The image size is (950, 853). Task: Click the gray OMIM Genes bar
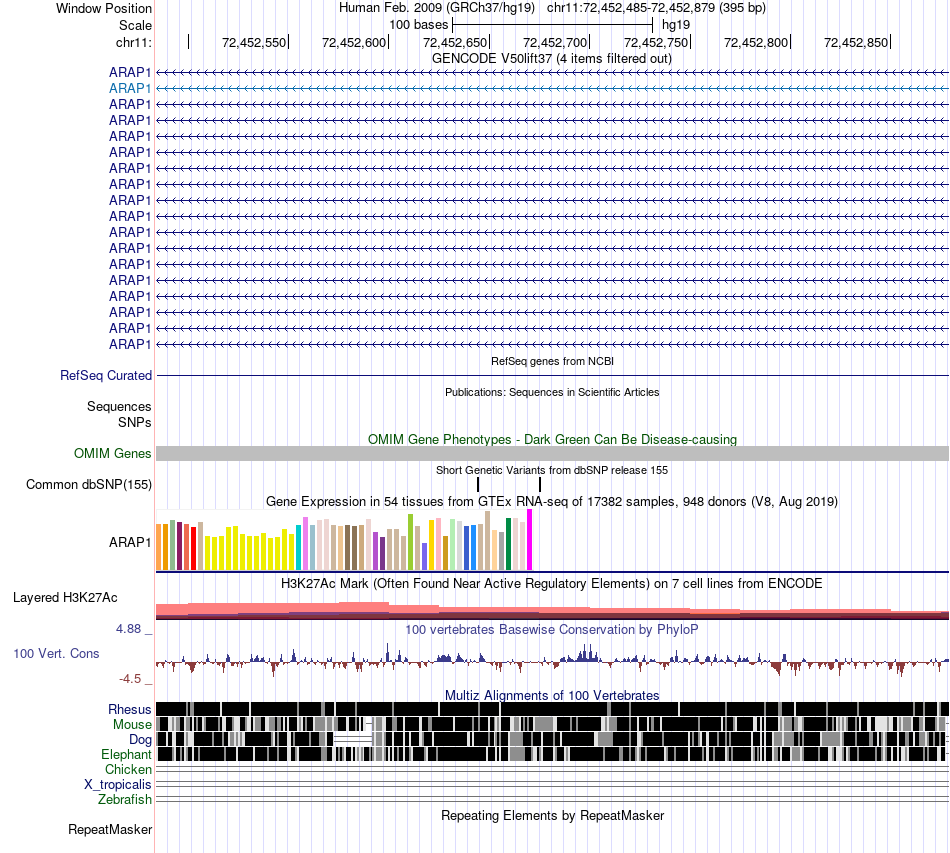coord(553,453)
